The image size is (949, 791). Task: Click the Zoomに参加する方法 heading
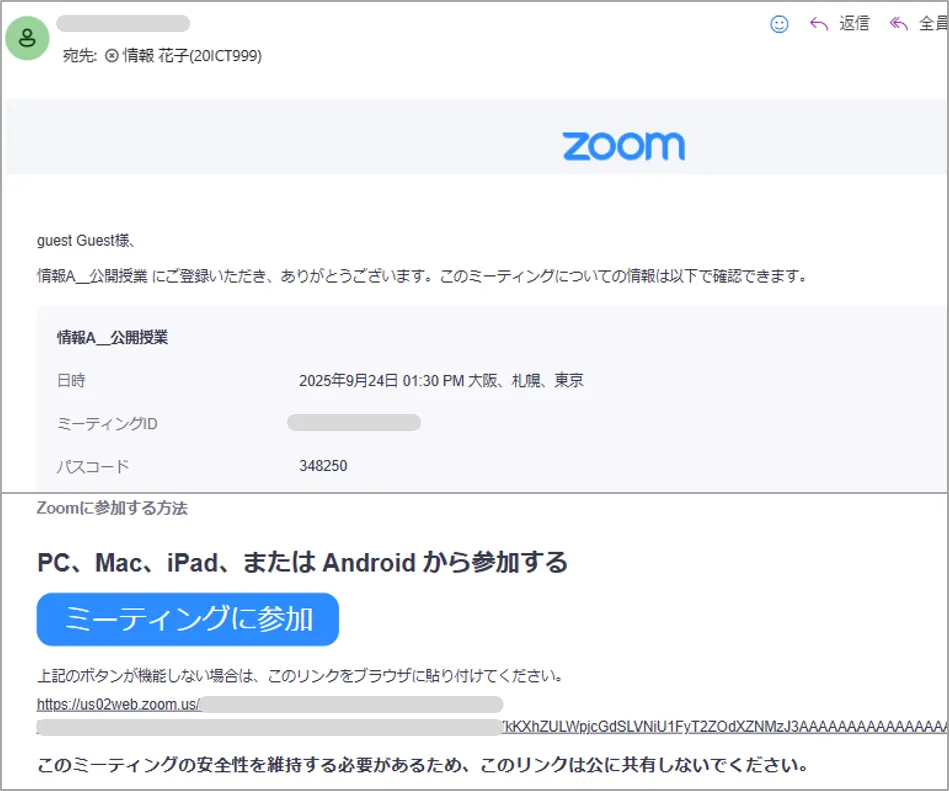pos(112,508)
